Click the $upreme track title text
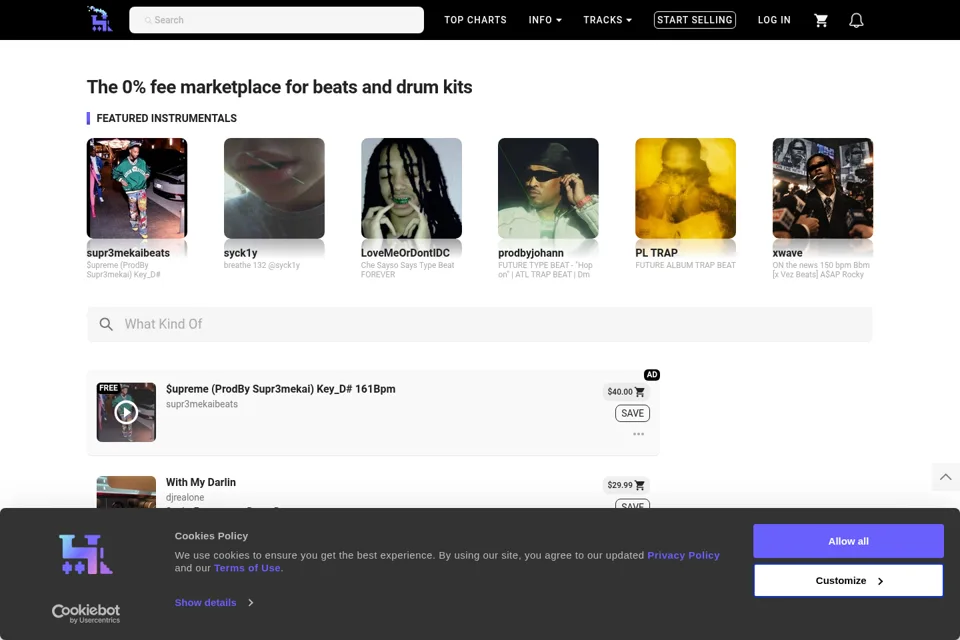960x640 pixels. point(280,389)
